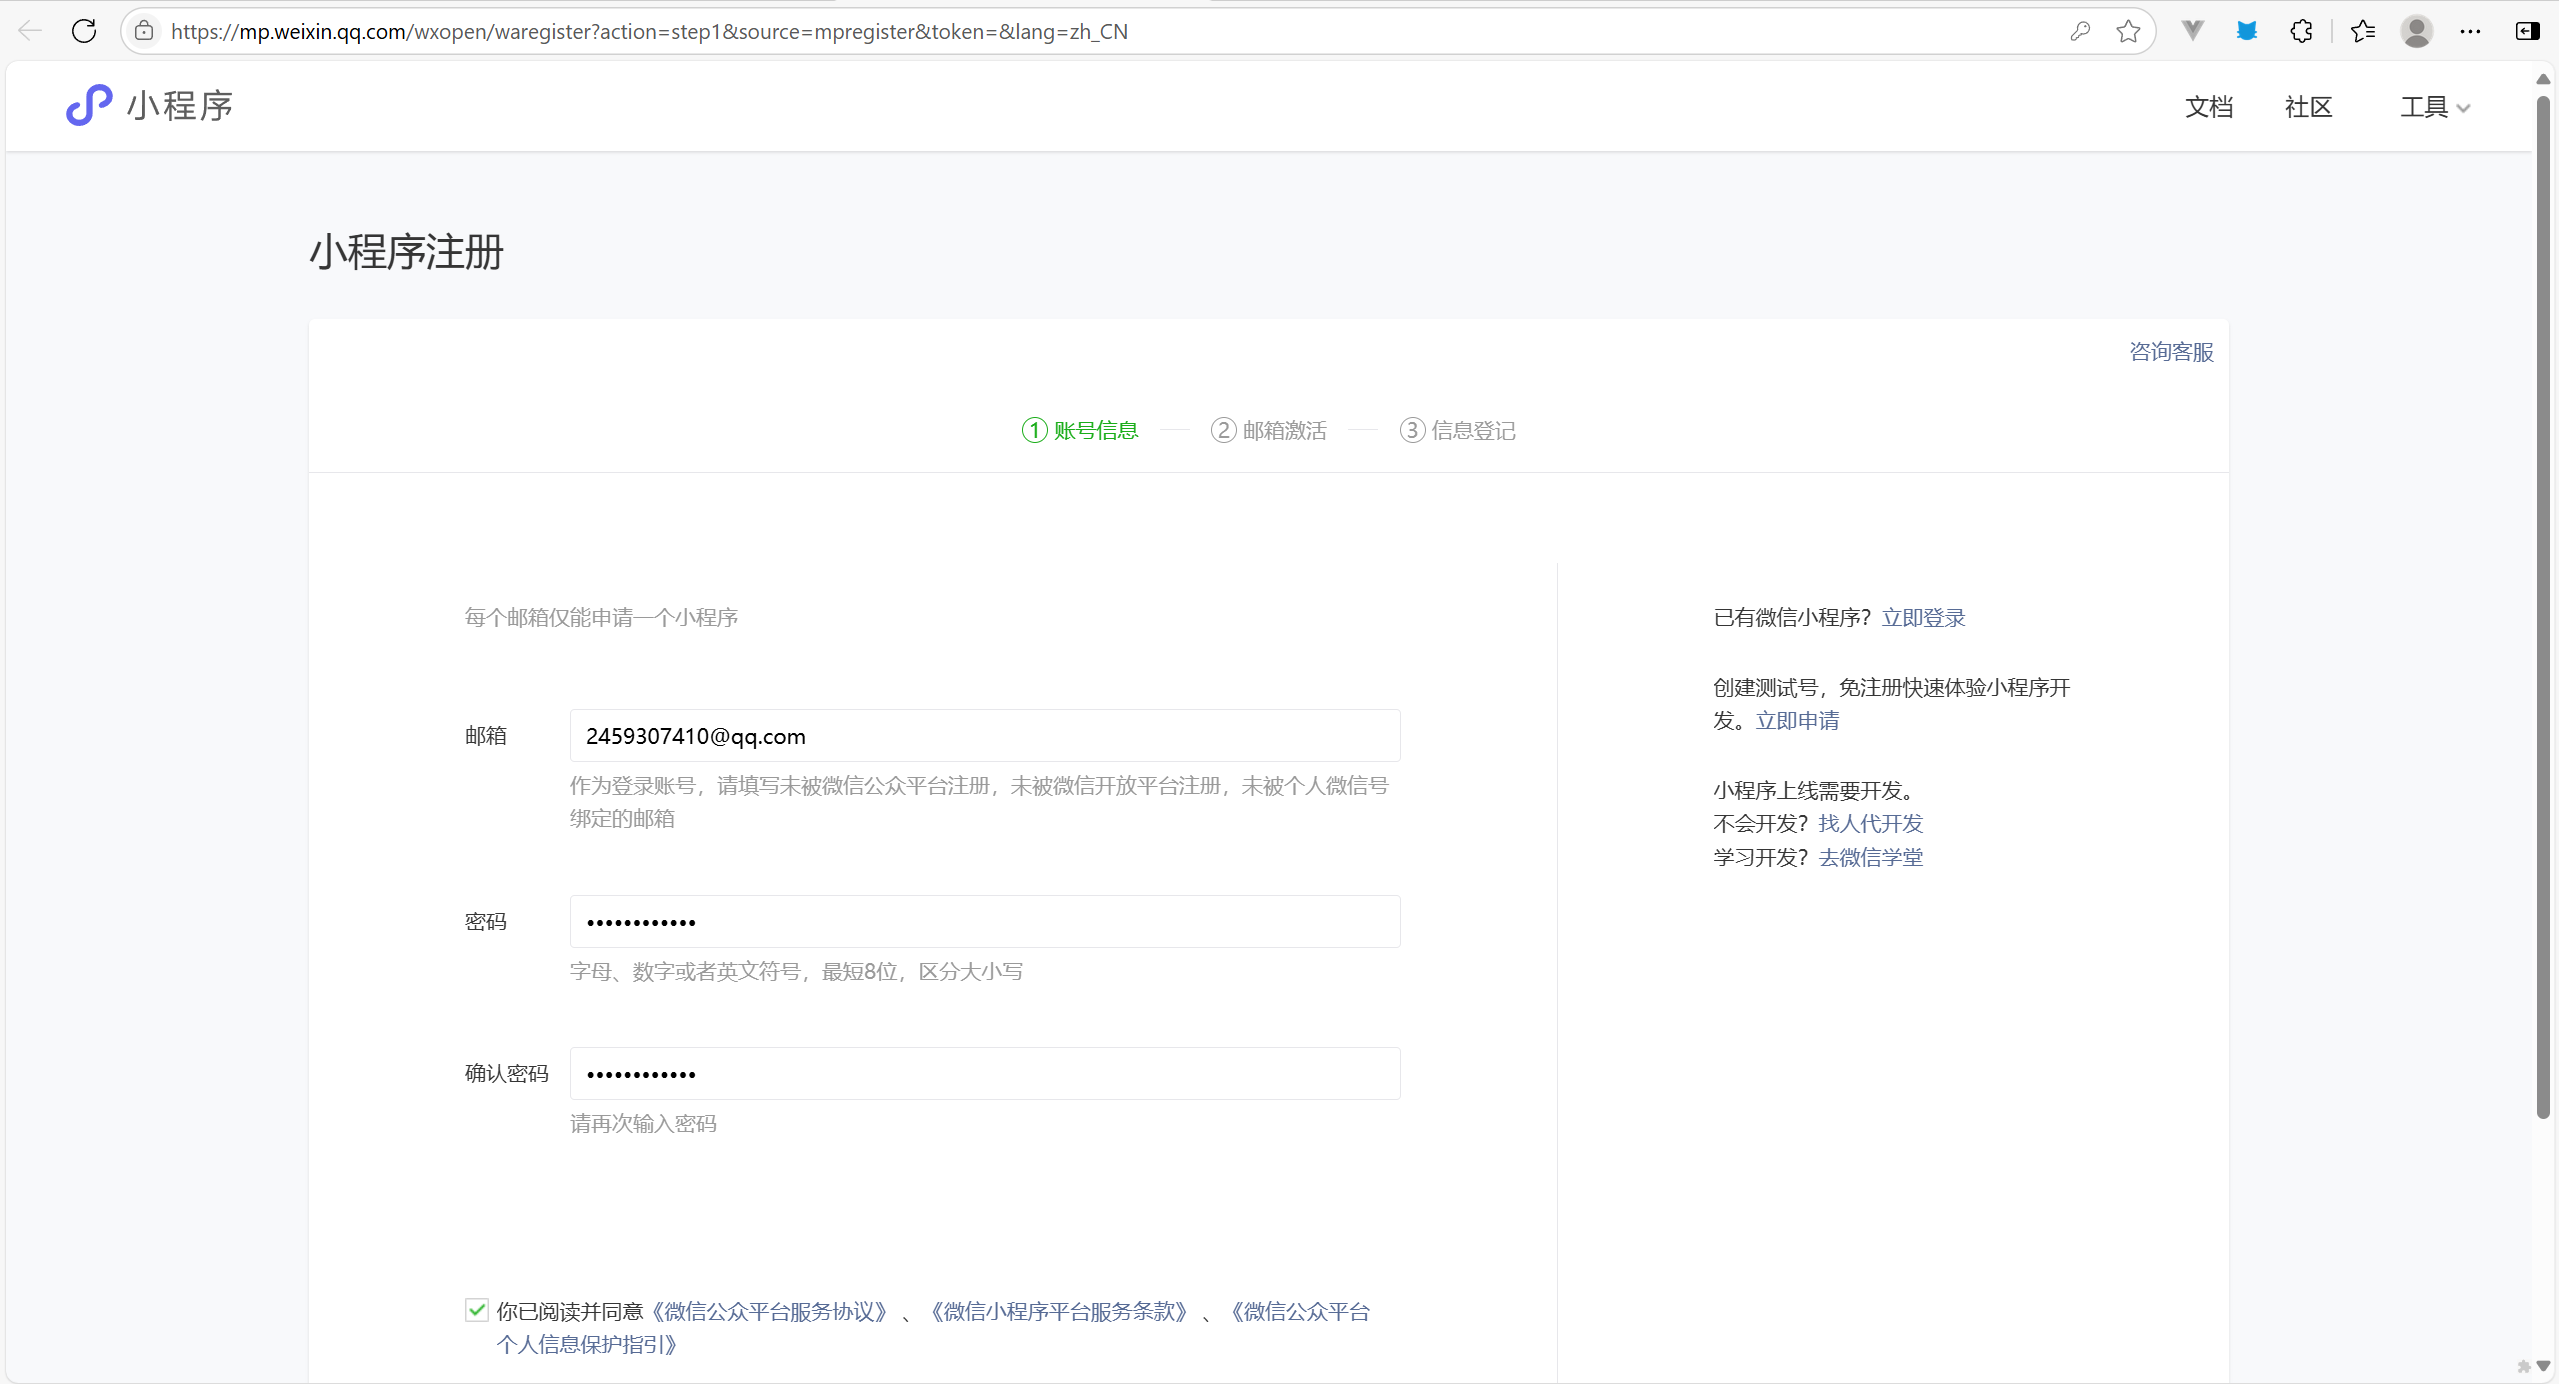Expand the 工具 dropdown menu
The width and height of the screenshot is (2559, 1384).
(2434, 107)
